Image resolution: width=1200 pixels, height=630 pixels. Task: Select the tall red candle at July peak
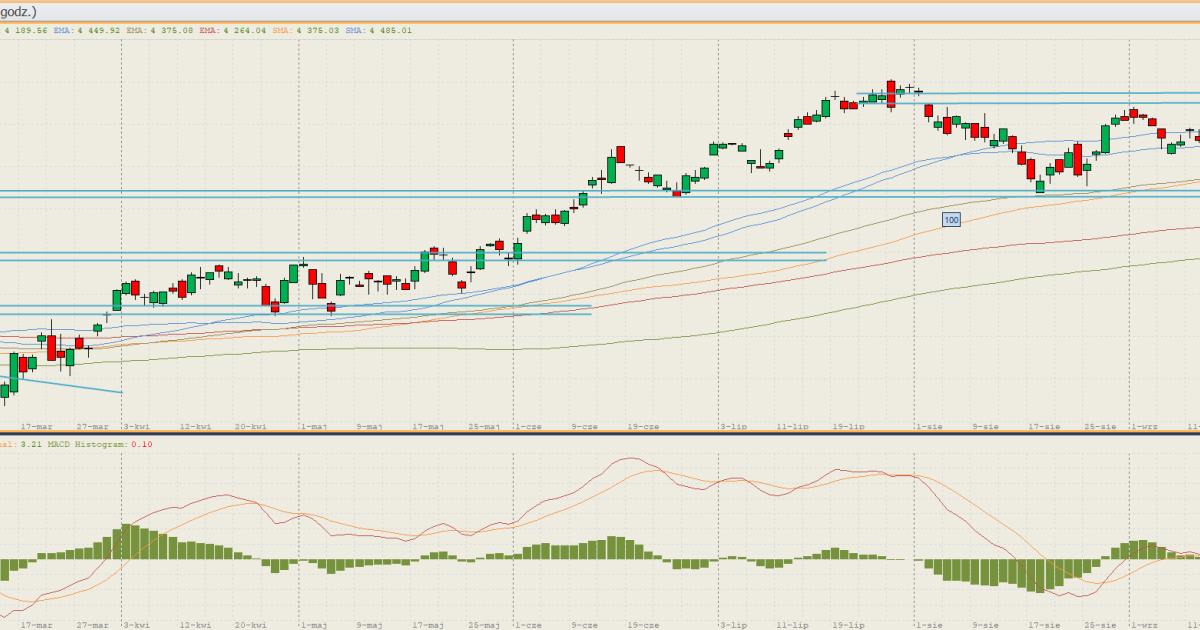889,92
